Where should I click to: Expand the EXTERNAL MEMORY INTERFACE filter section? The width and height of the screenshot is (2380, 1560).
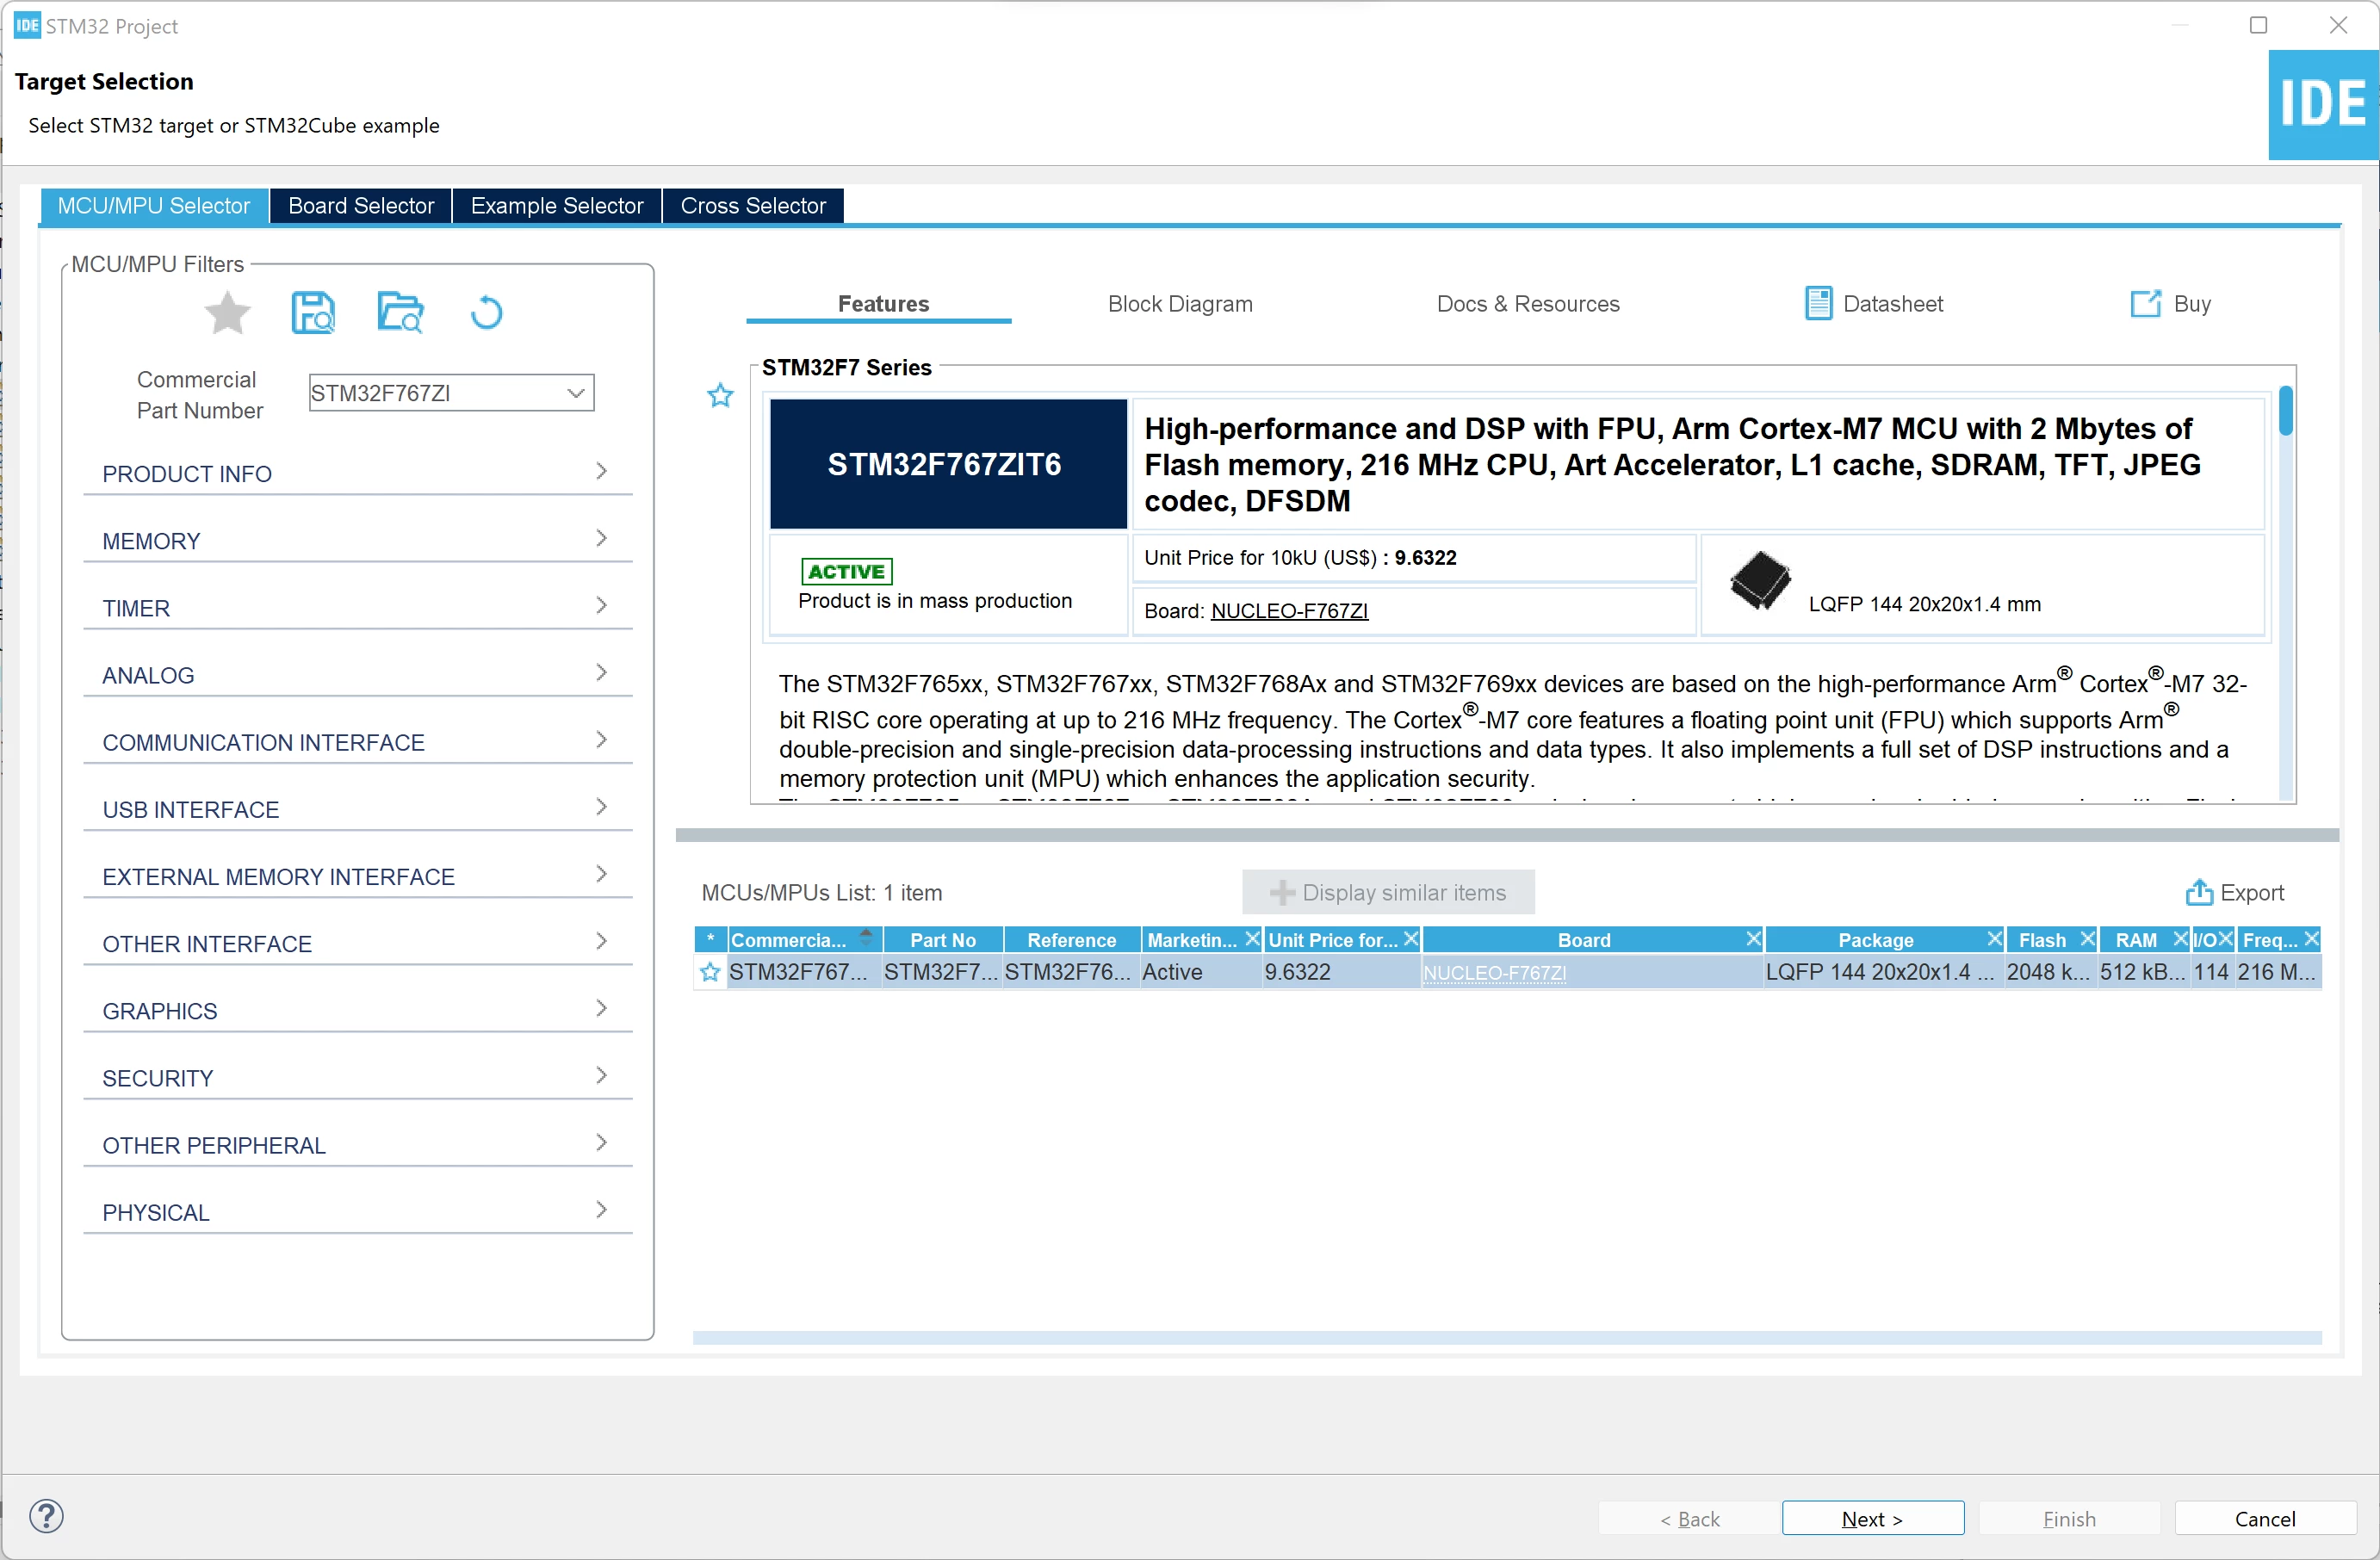pyautogui.click(x=357, y=875)
